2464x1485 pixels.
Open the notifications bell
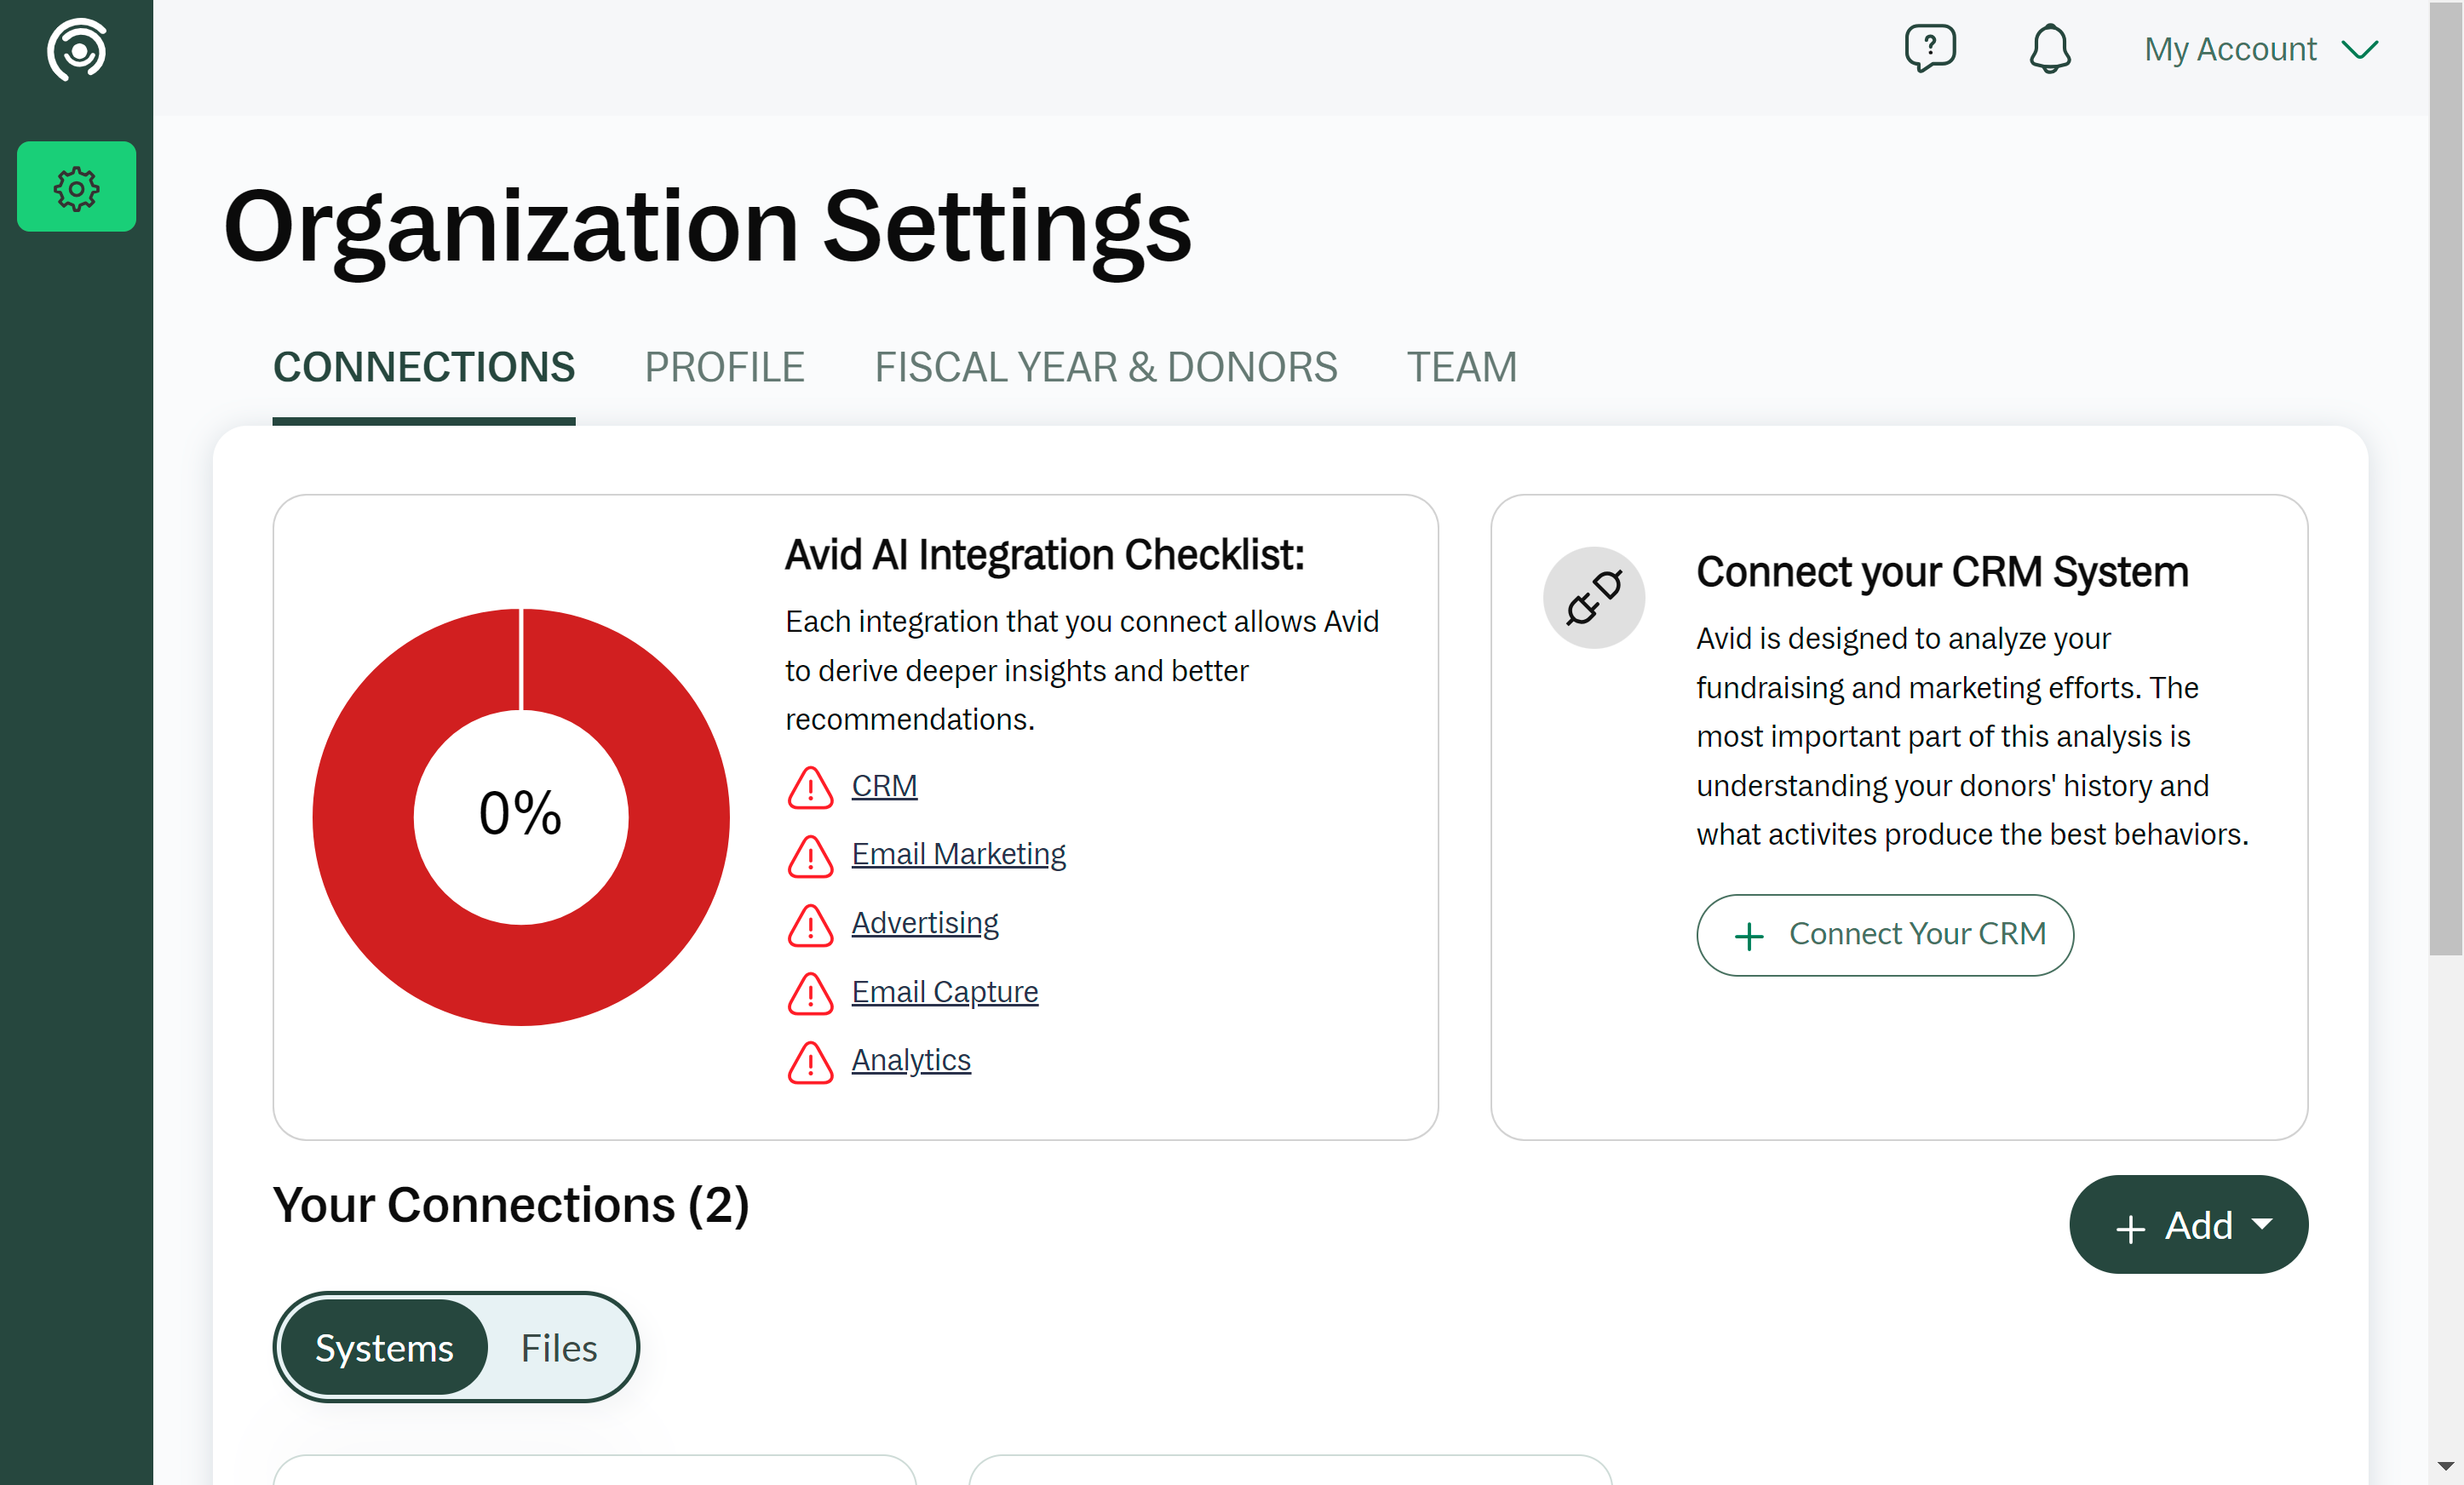click(x=2049, y=48)
